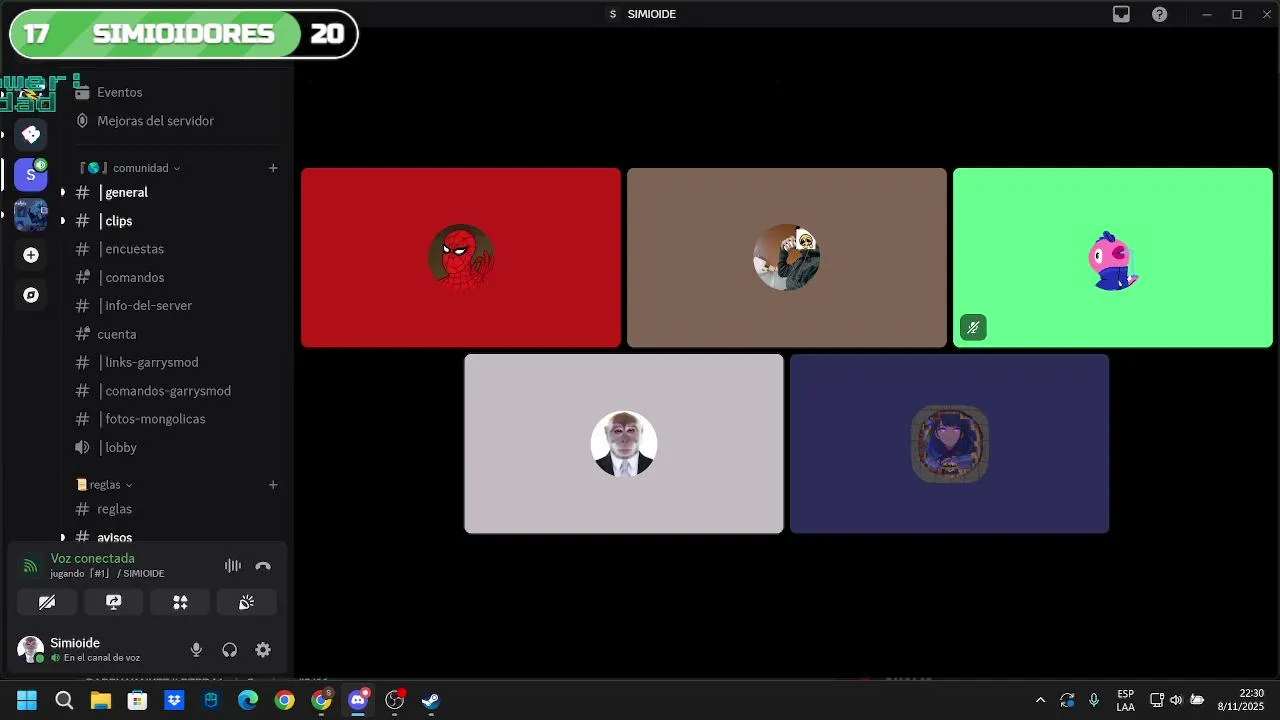This screenshot has width=1280, height=720.
Task: Click voice connection signal icon
Action: (x=30, y=566)
